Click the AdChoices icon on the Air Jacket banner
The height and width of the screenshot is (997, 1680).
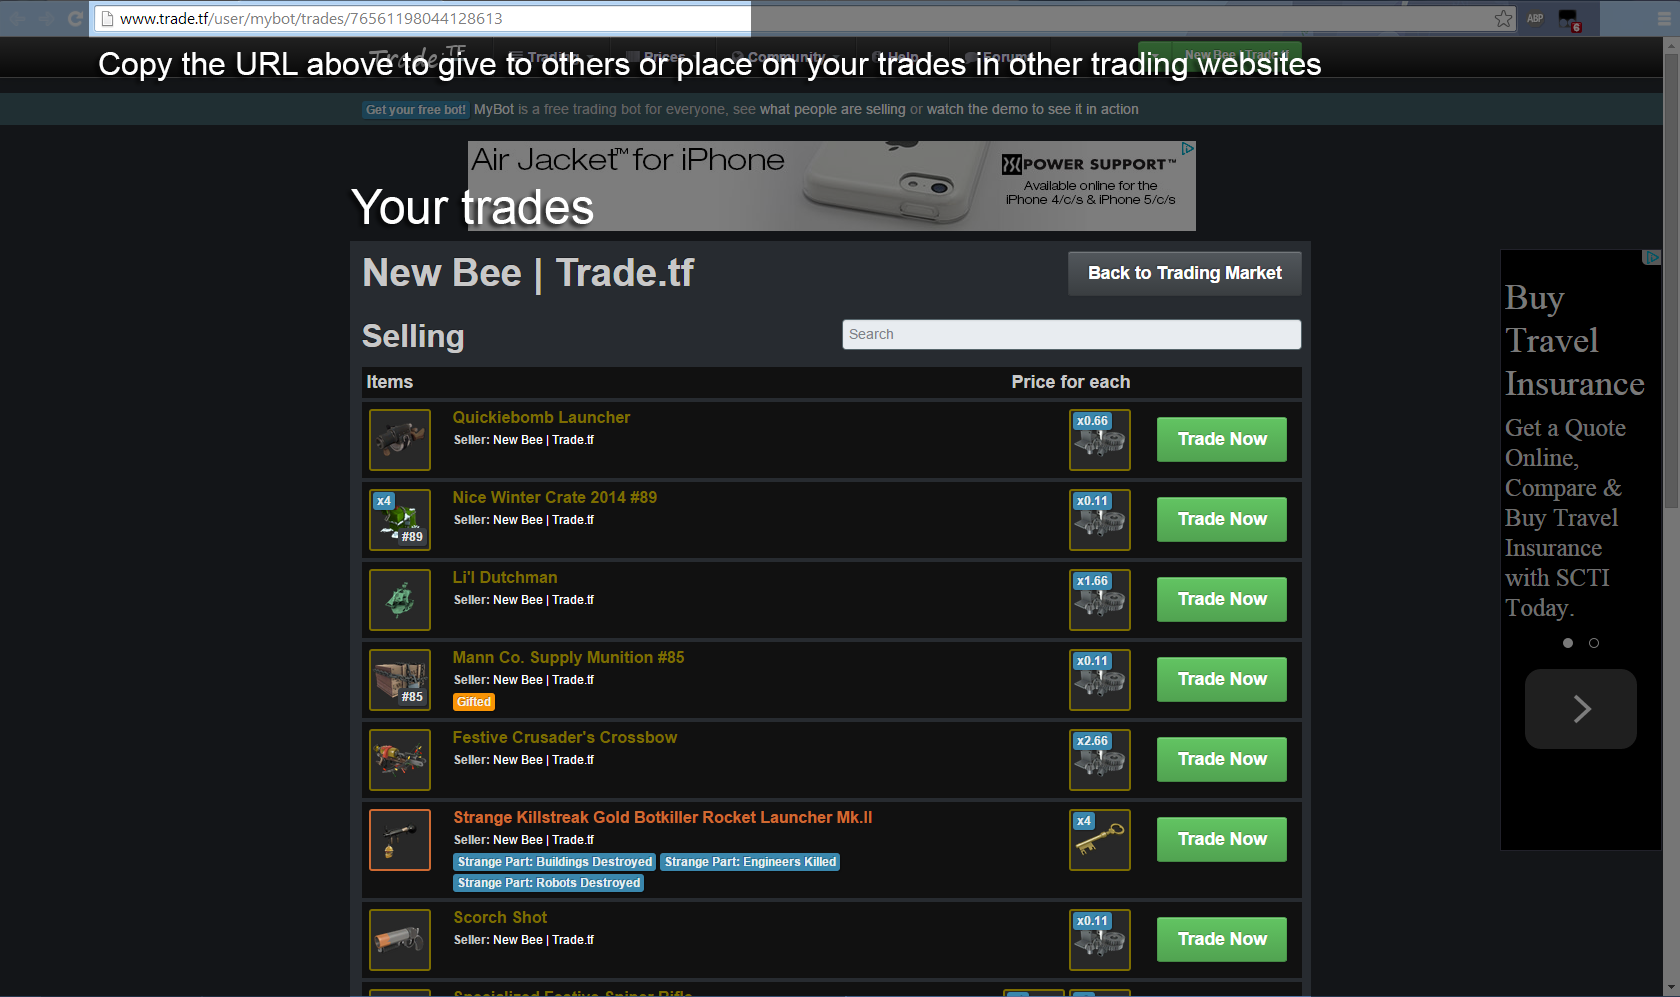pyautogui.click(x=1187, y=148)
